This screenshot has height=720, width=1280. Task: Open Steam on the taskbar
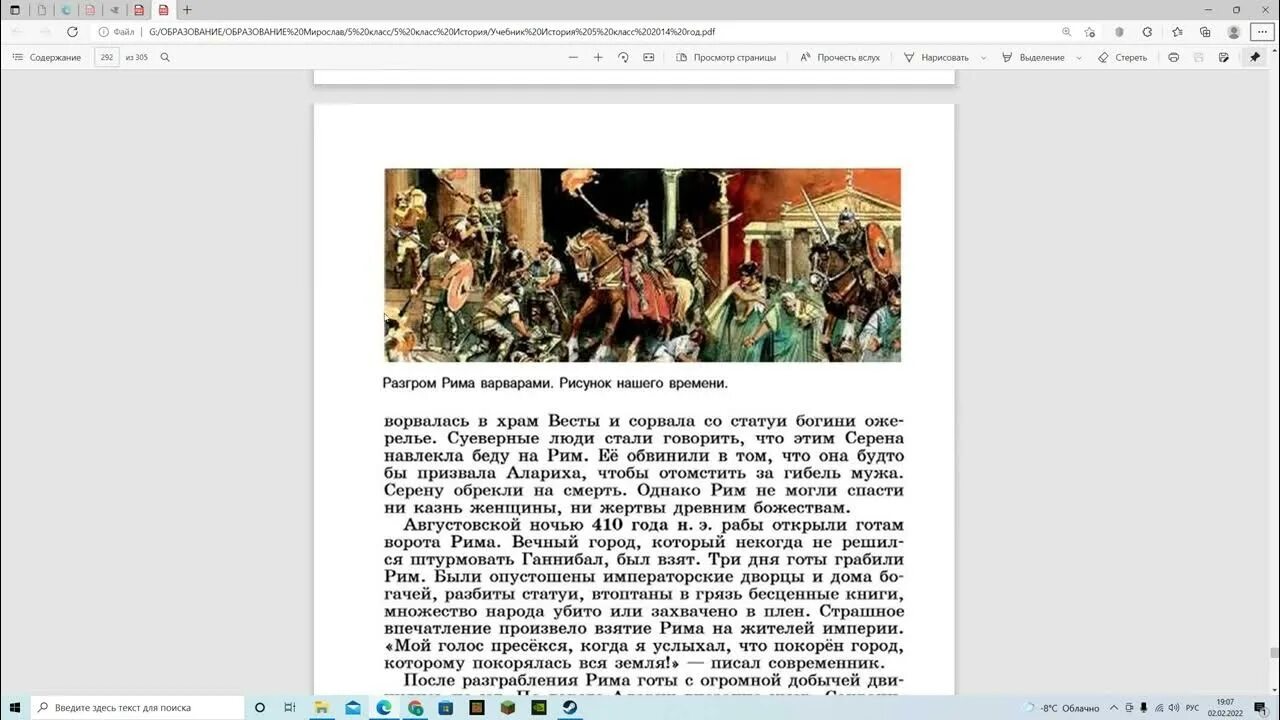[x=569, y=707]
